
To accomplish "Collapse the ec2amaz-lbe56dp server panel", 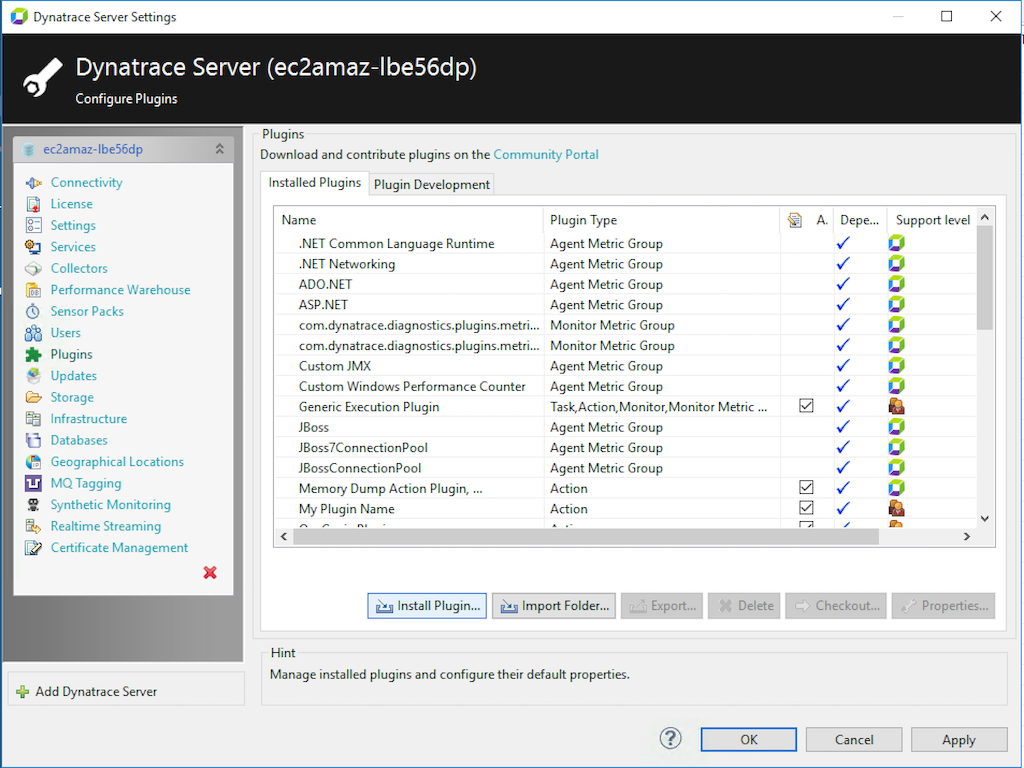I will pyautogui.click(x=219, y=149).
